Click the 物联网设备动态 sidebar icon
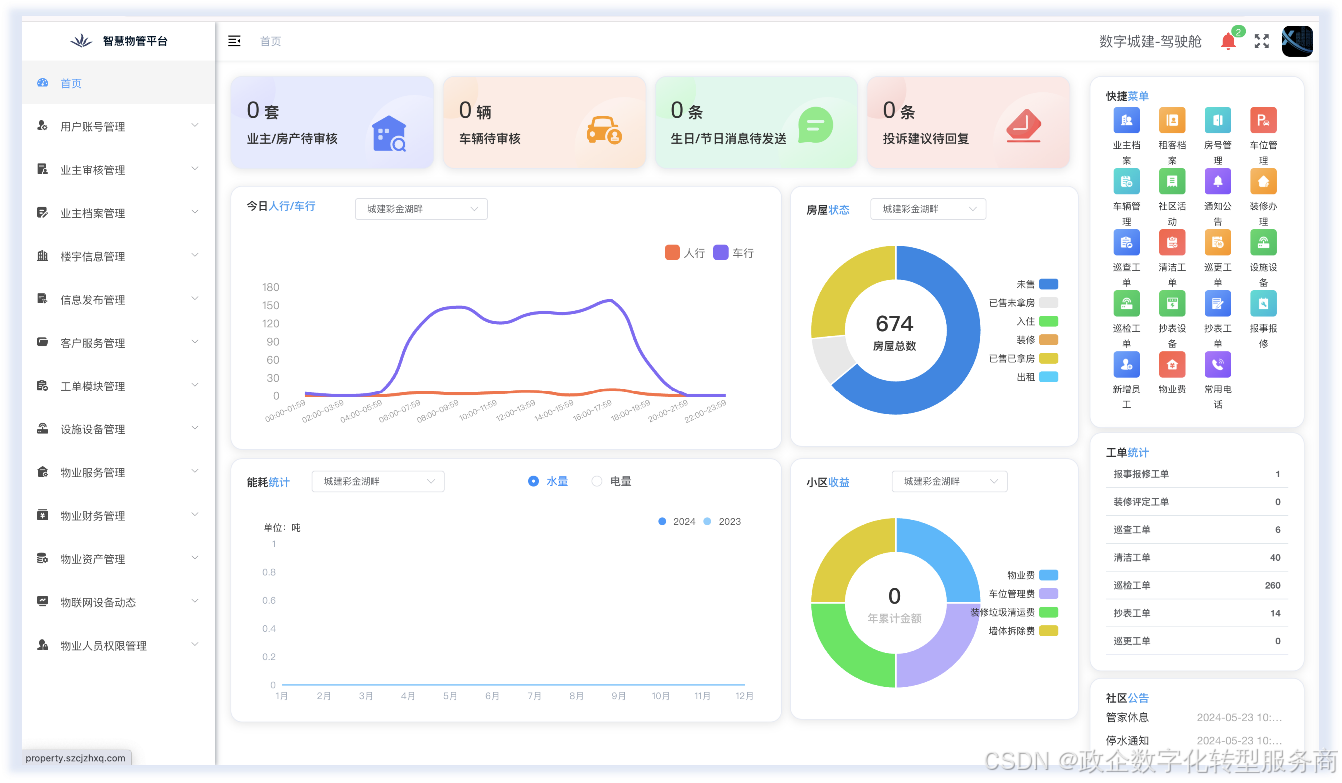Viewport: 1342px width, 783px height. coord(42,602)
